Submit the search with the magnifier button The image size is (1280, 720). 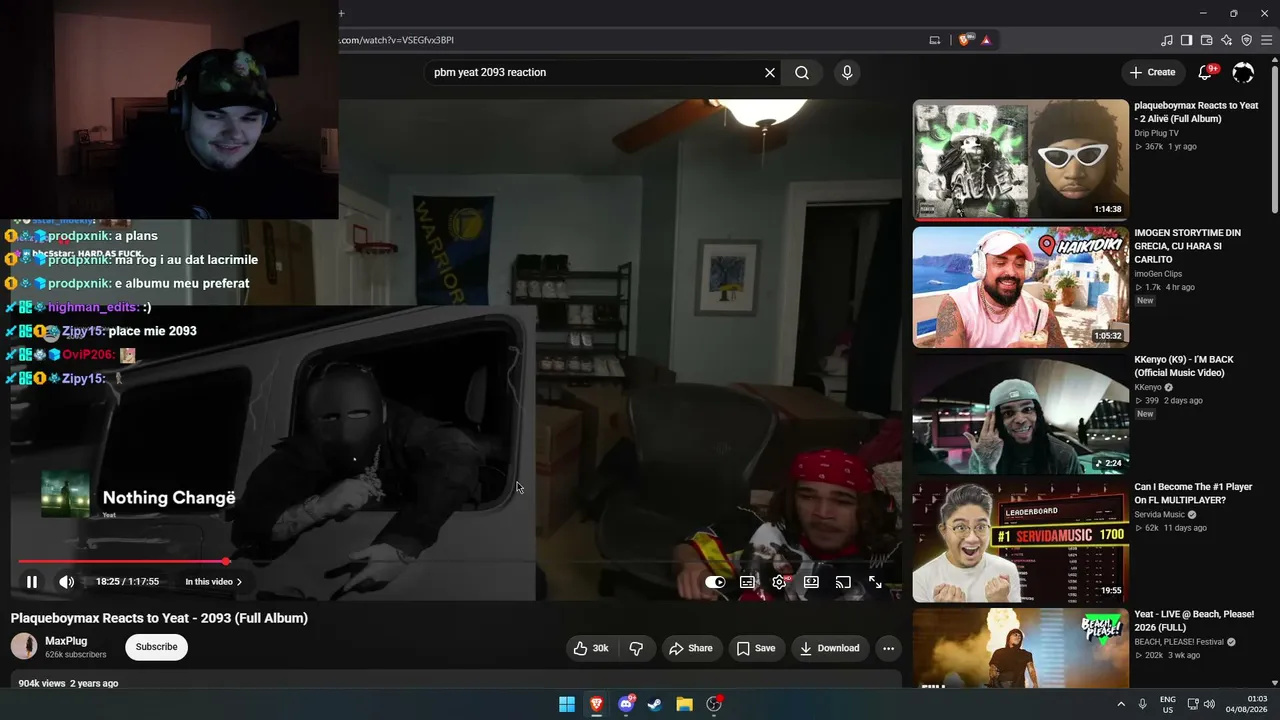[802, 72]
